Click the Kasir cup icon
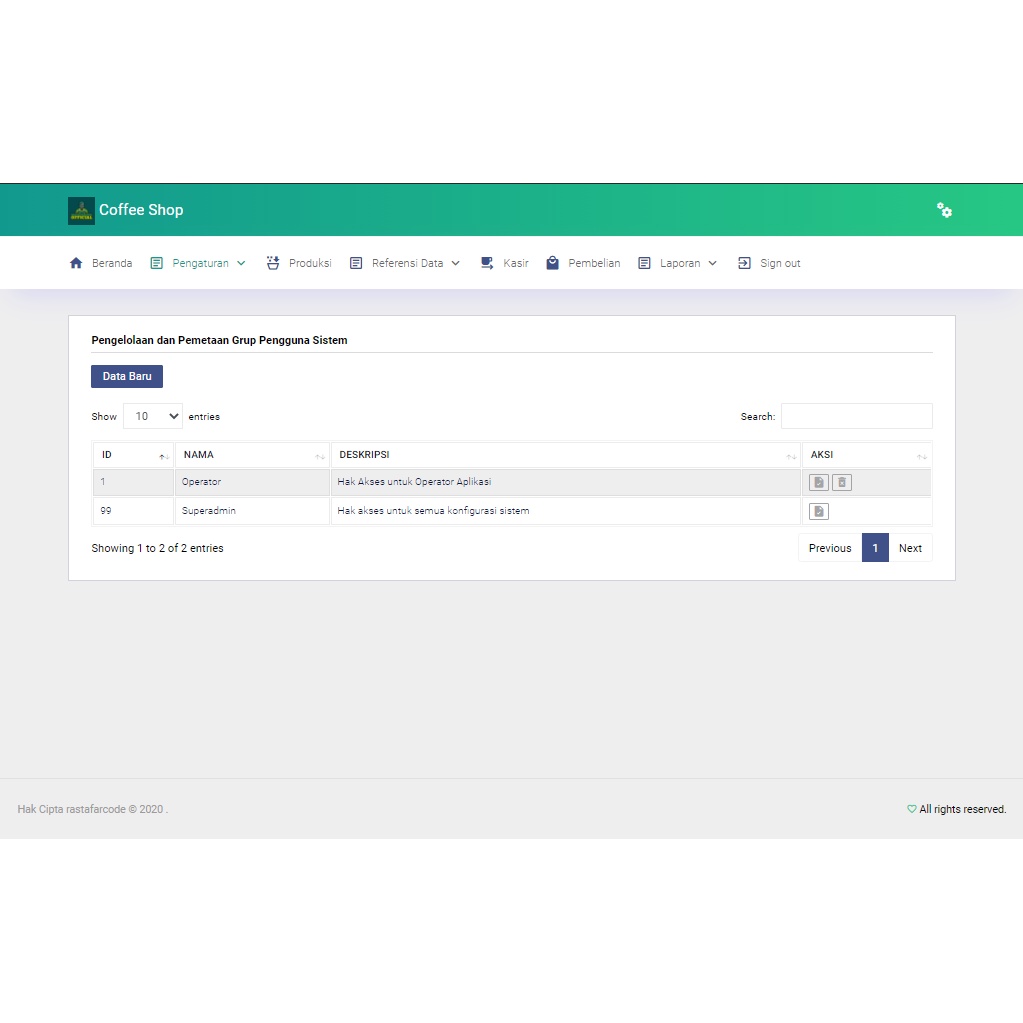The width and height of the screenshot is (1023, 1023). click(487, 263)
